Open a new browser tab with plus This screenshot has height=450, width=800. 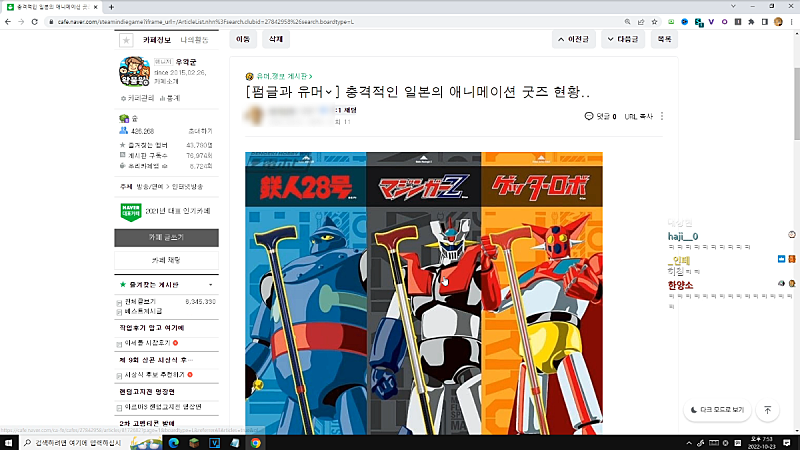tap(111, 7)
